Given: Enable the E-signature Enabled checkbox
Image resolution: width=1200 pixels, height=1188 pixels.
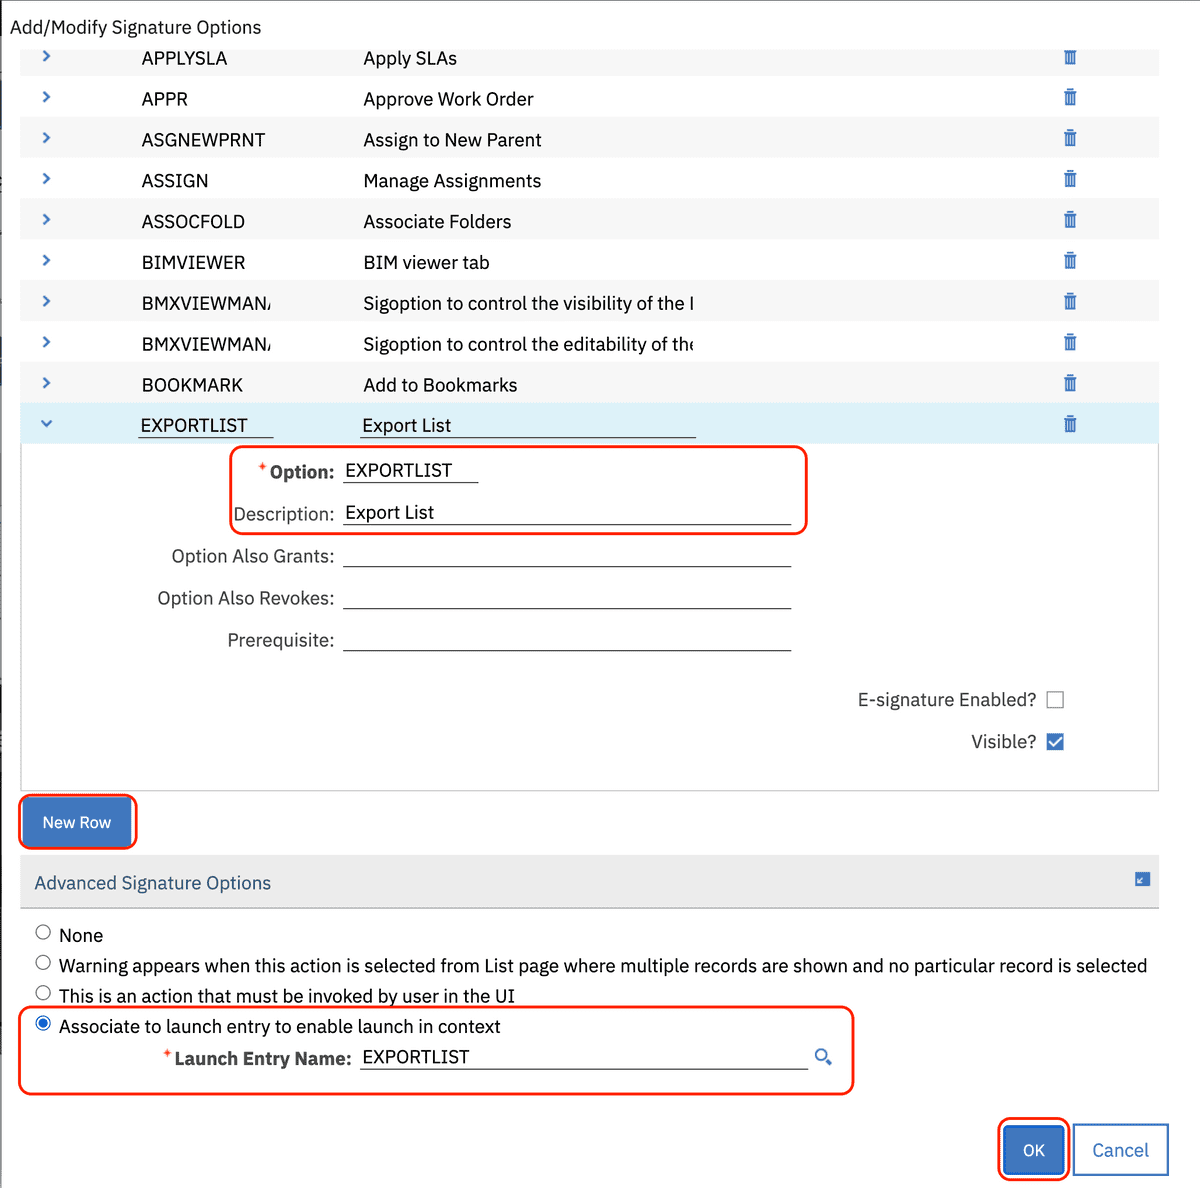Looking at the screenshot, I should coord(1054,699).
